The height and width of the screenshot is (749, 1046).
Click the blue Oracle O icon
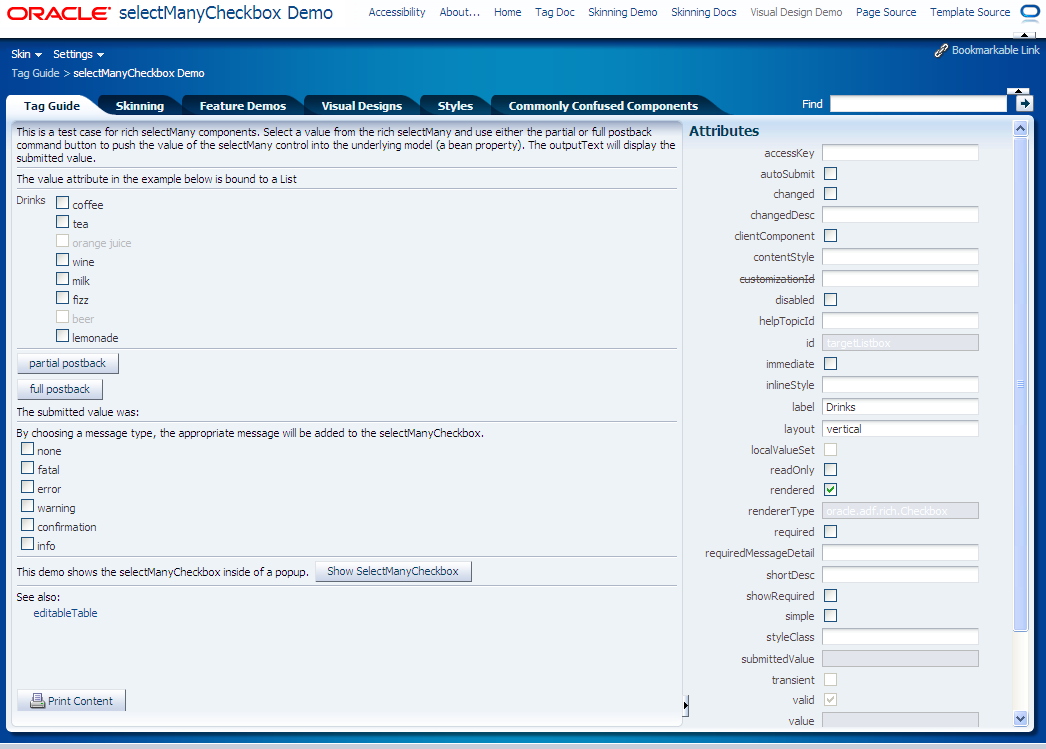point(1030,13)
